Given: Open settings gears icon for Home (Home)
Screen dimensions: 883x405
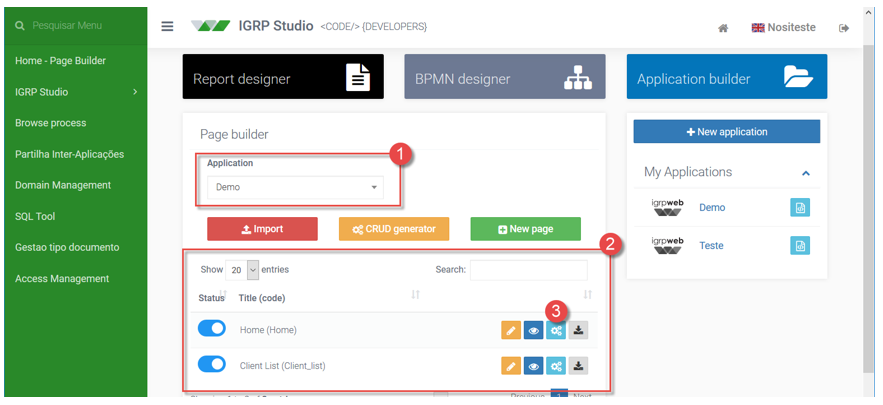Looking at the screenshot, I should click(556, 331).
